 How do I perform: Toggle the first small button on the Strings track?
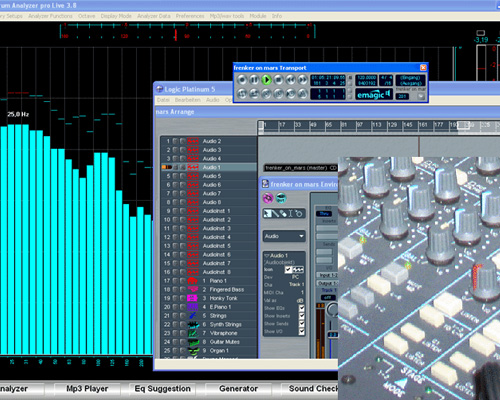[x=175, y=315]
